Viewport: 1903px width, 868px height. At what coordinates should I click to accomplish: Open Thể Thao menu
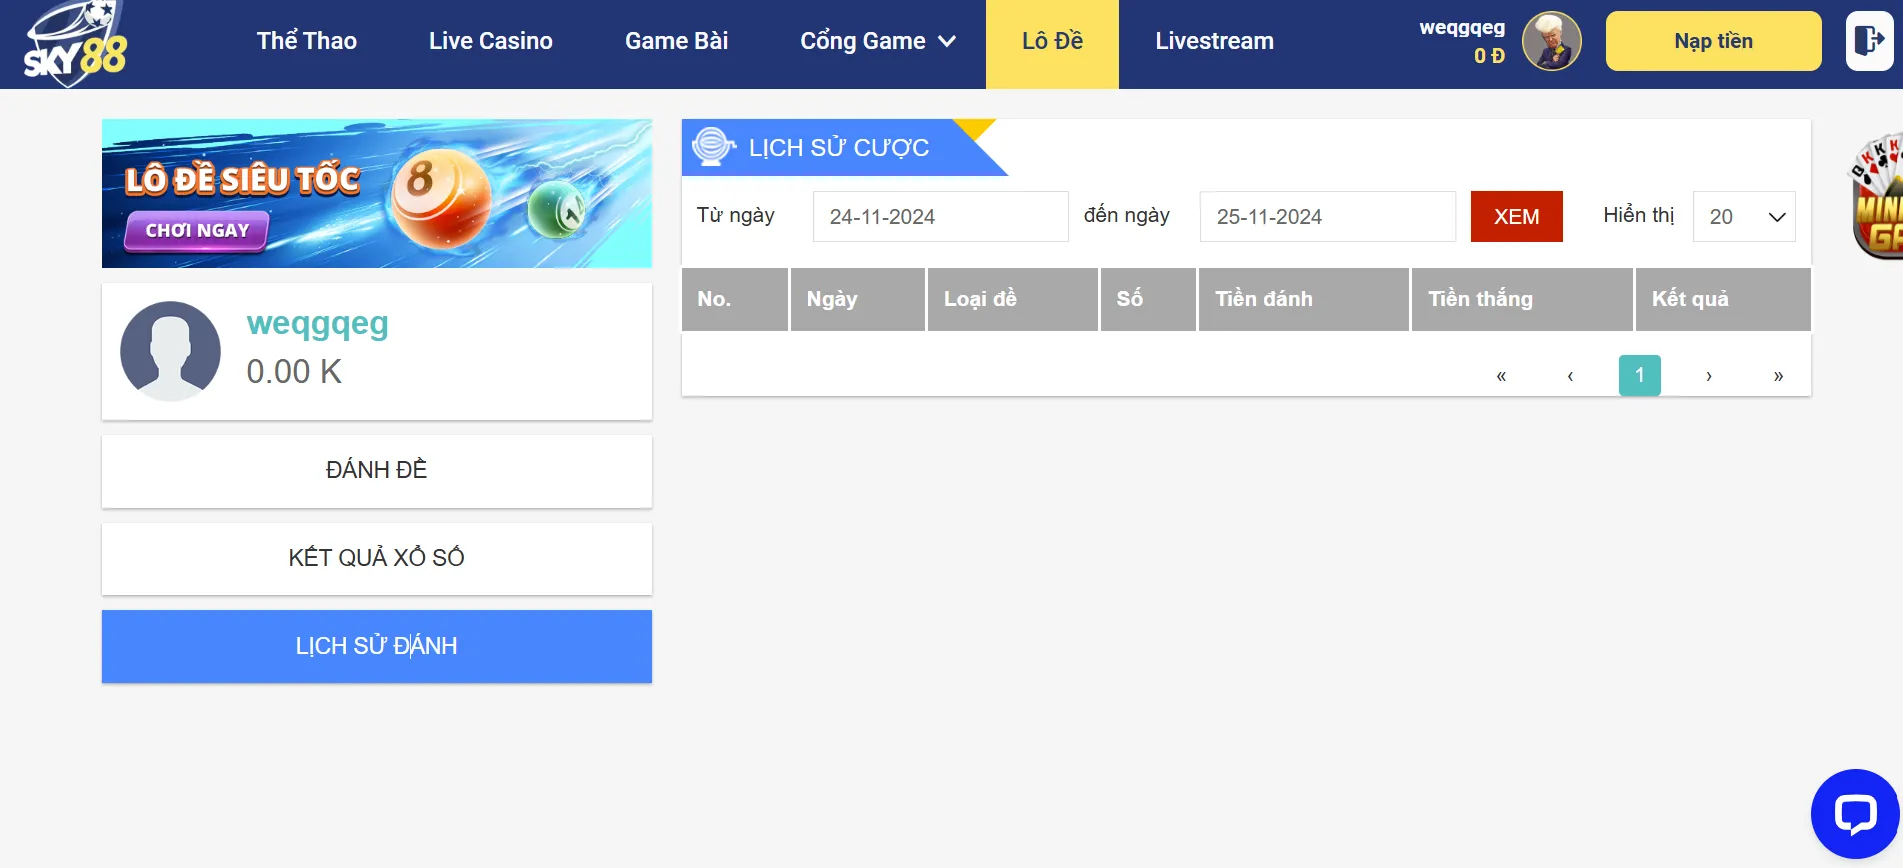click(x=307, y=41)
